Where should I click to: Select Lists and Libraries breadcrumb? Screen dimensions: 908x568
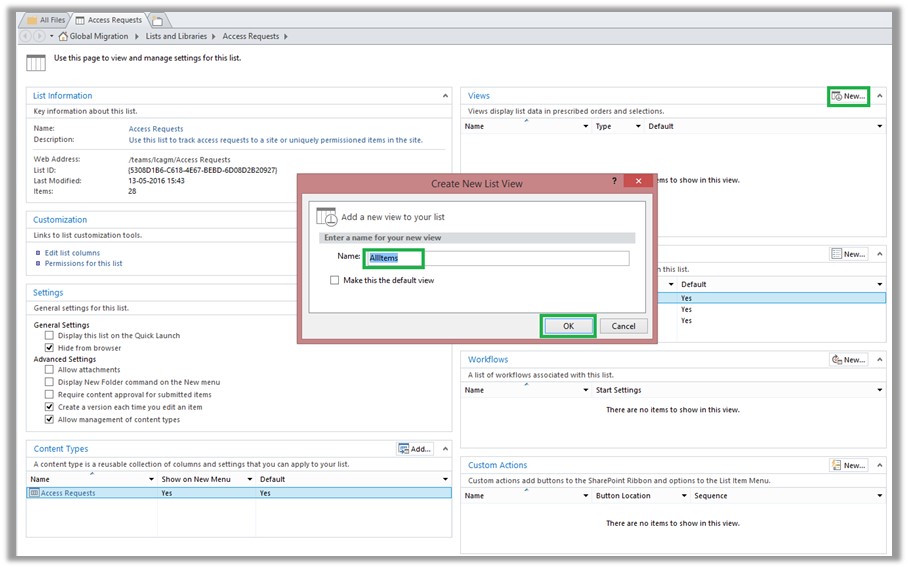tap(176, 36)
